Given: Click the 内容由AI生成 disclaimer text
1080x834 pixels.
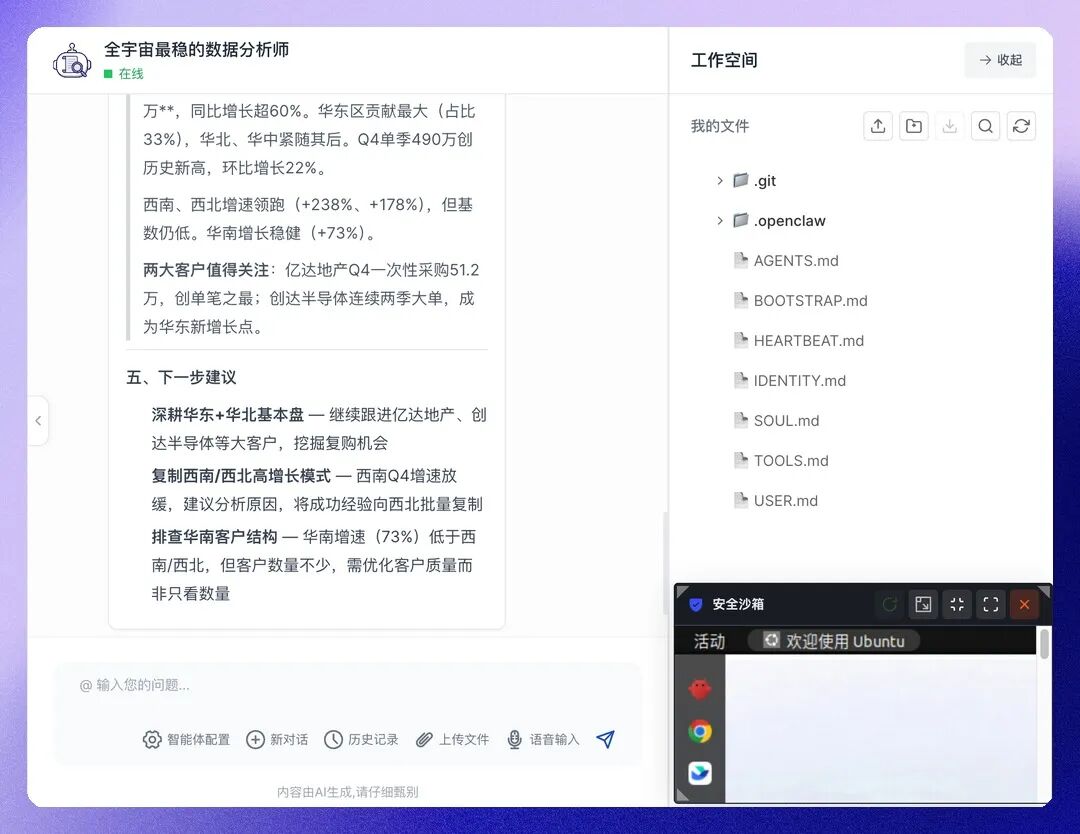Looking at the screenshot, I should click(x=347, y=792).
